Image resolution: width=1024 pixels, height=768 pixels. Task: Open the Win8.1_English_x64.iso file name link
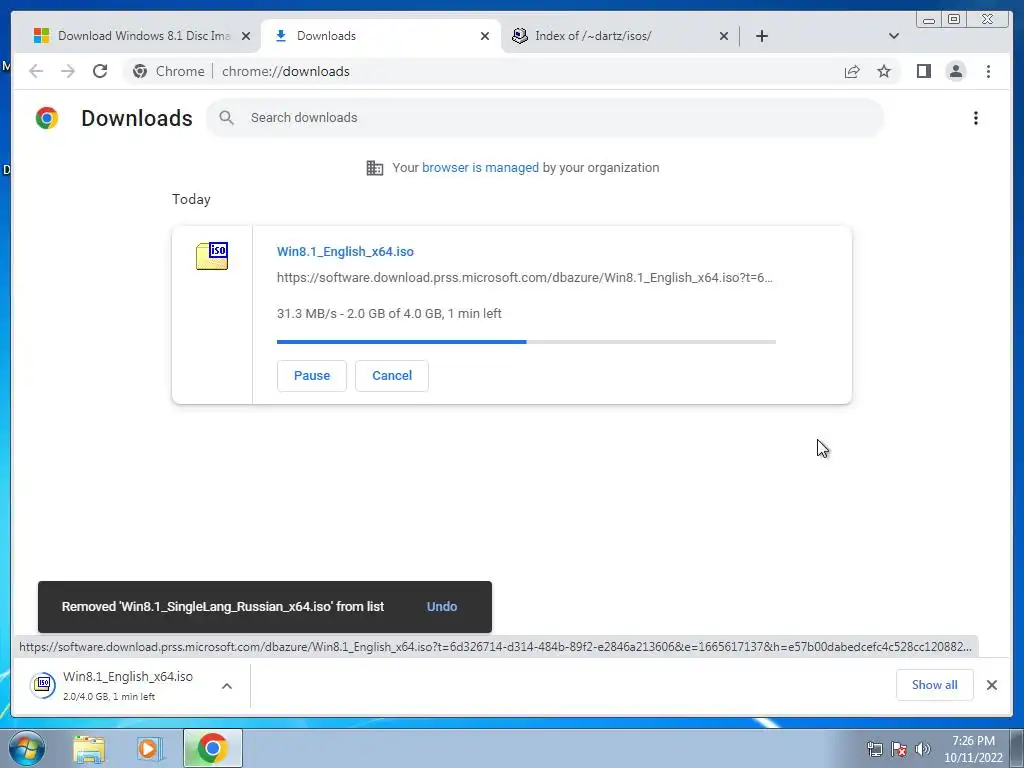[x=345, y=251]
